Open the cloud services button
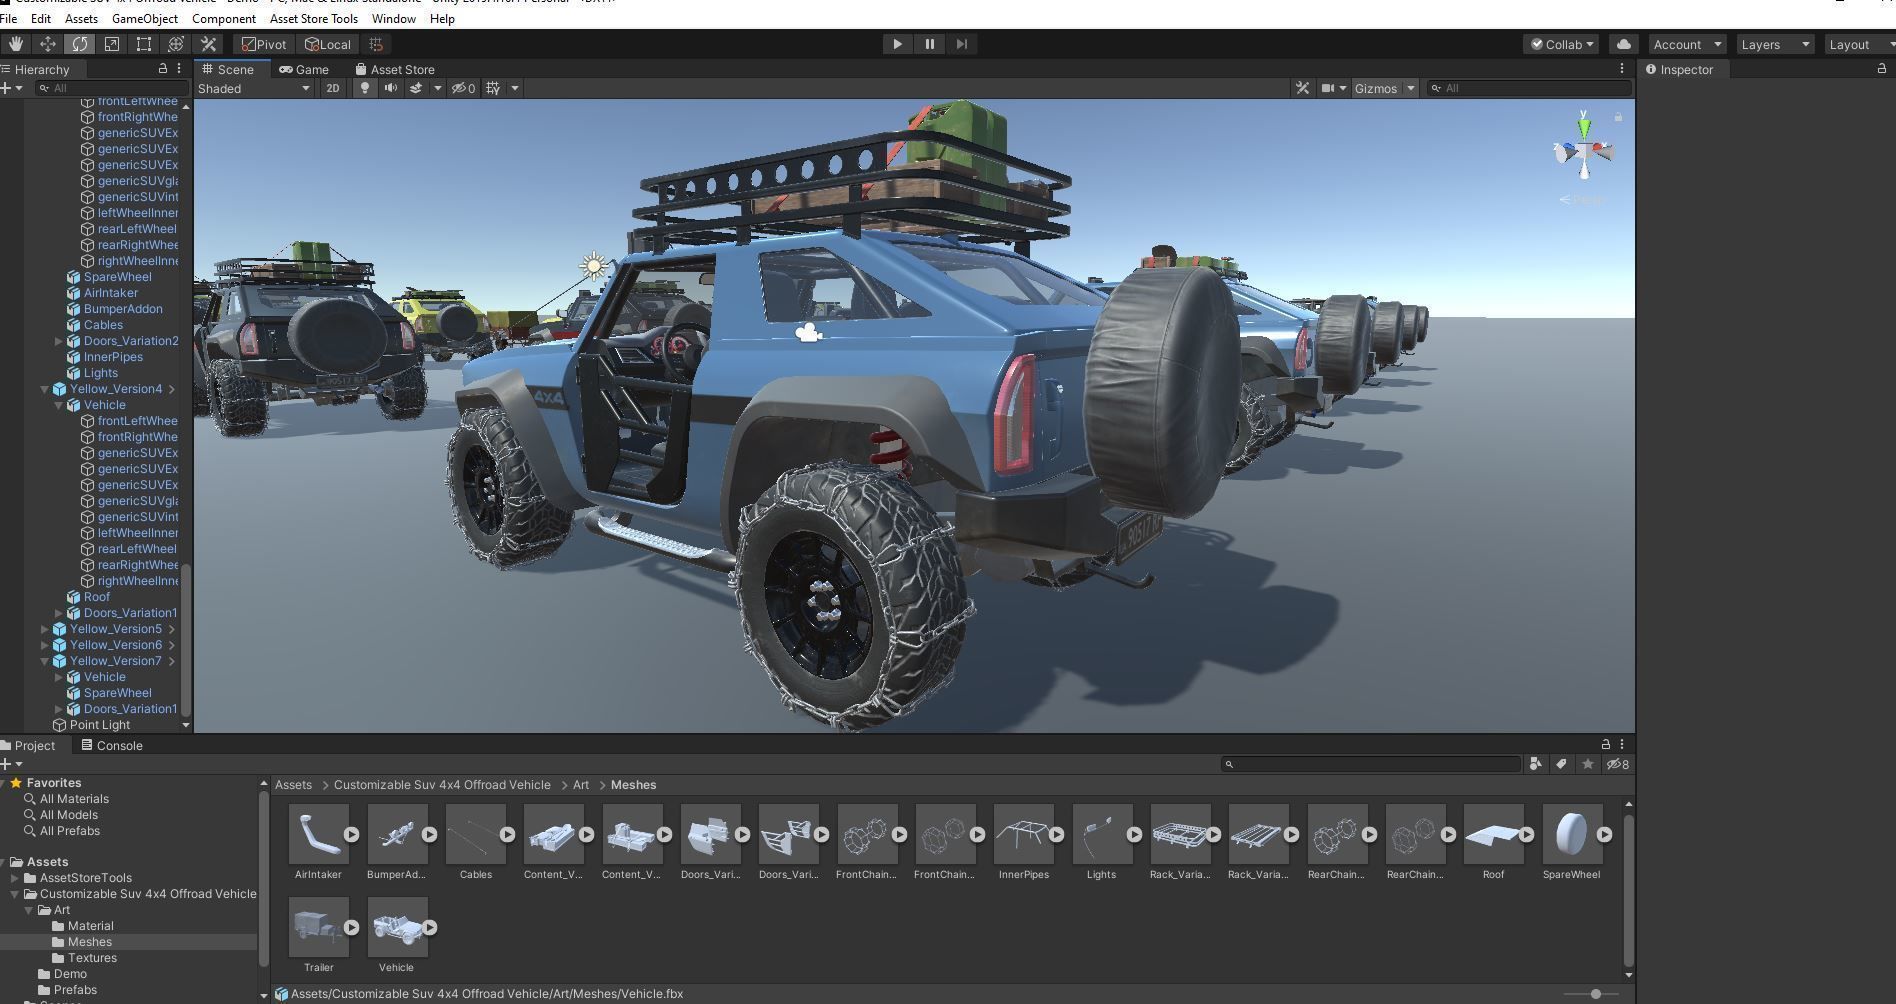This screenshot has width=1896, height=1004. [x=1624, y=44]
